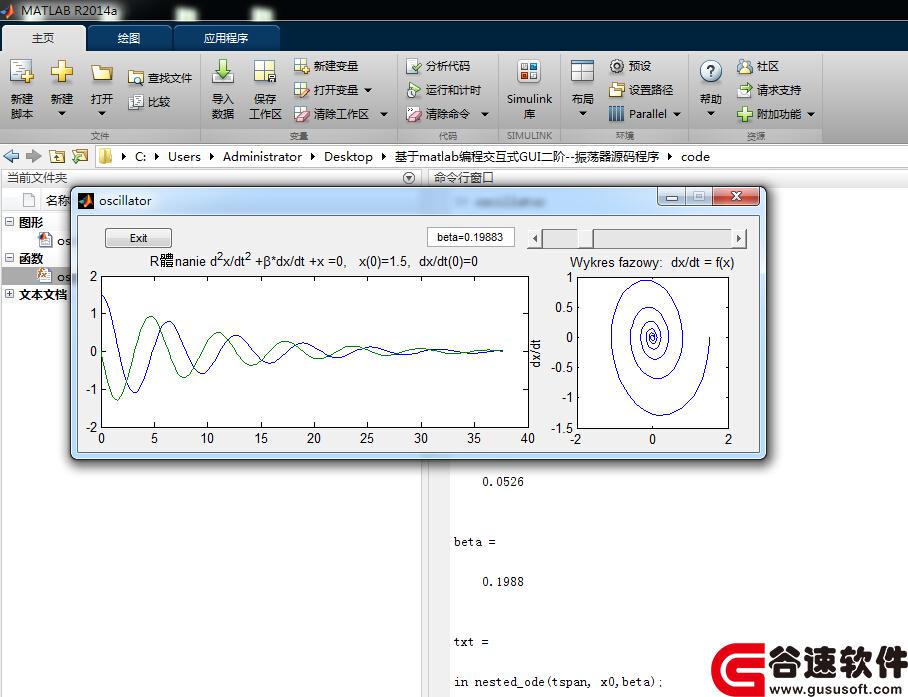Image resolution: width=908 pixels, height=697 pixels.
Task: Open dropdown arrow under Open (打开)
Action: coord(101,113)
